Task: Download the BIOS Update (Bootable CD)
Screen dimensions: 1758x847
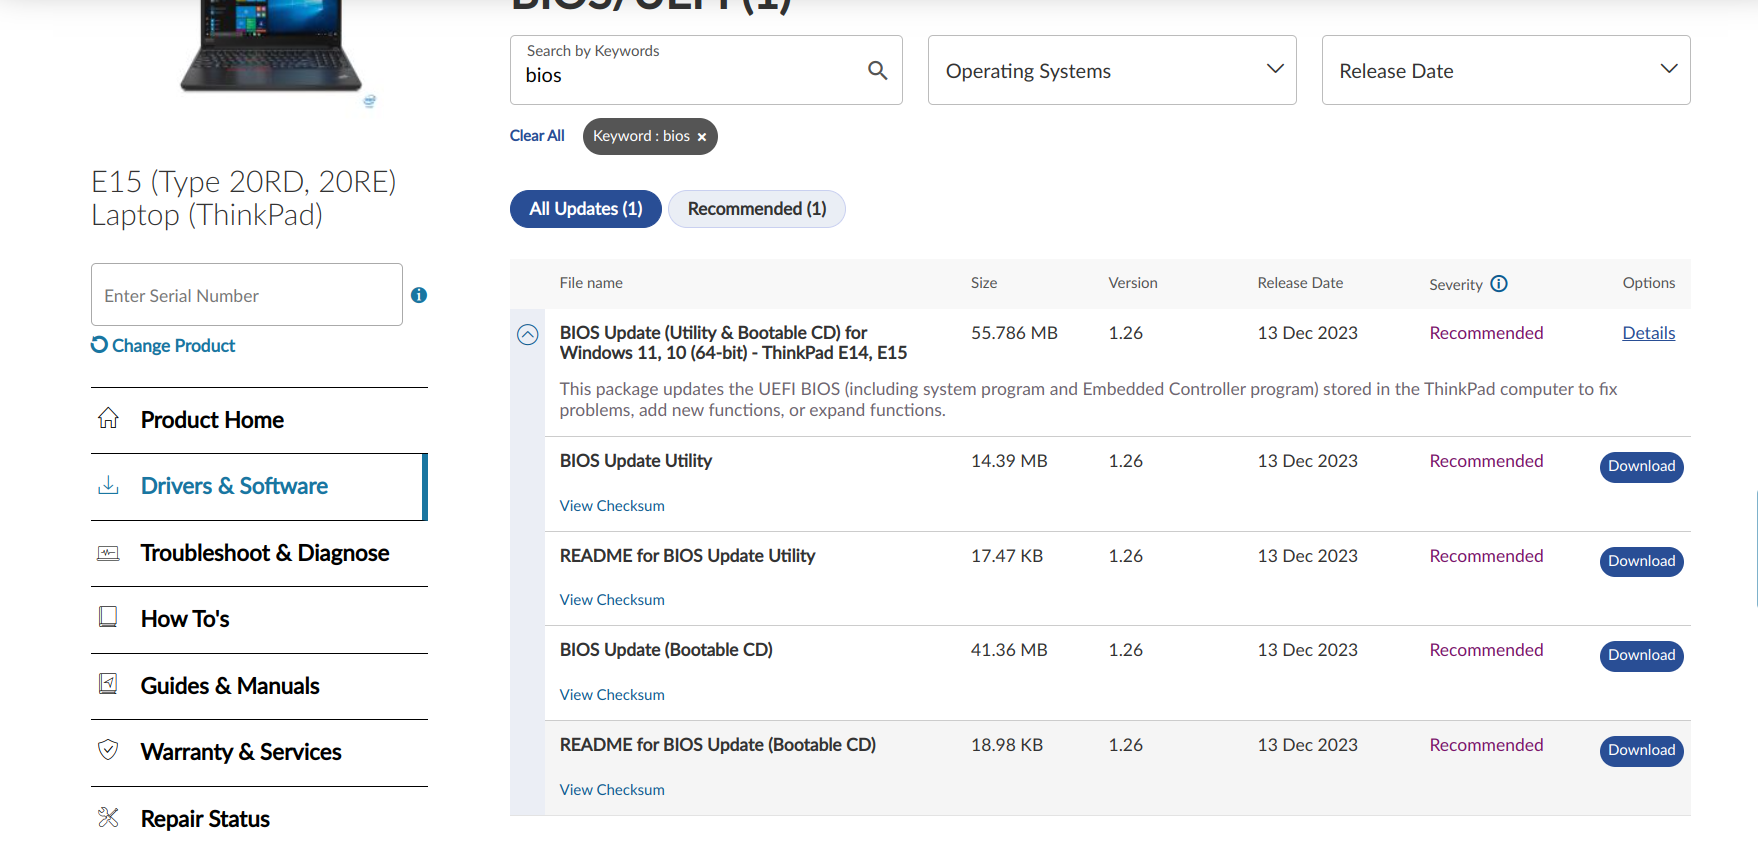Action: pos(1641,656)
